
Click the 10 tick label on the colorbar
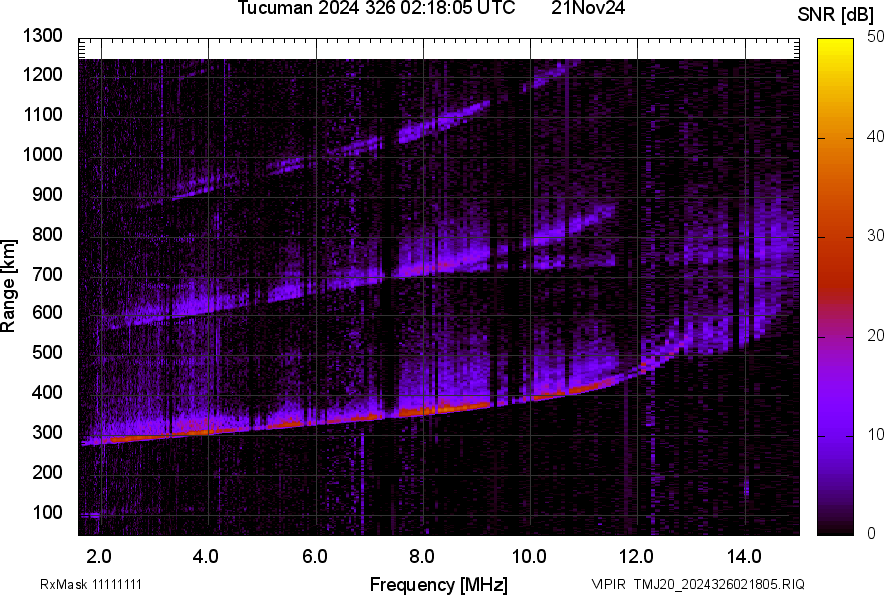pyautogui.click(x=875, y=434)
